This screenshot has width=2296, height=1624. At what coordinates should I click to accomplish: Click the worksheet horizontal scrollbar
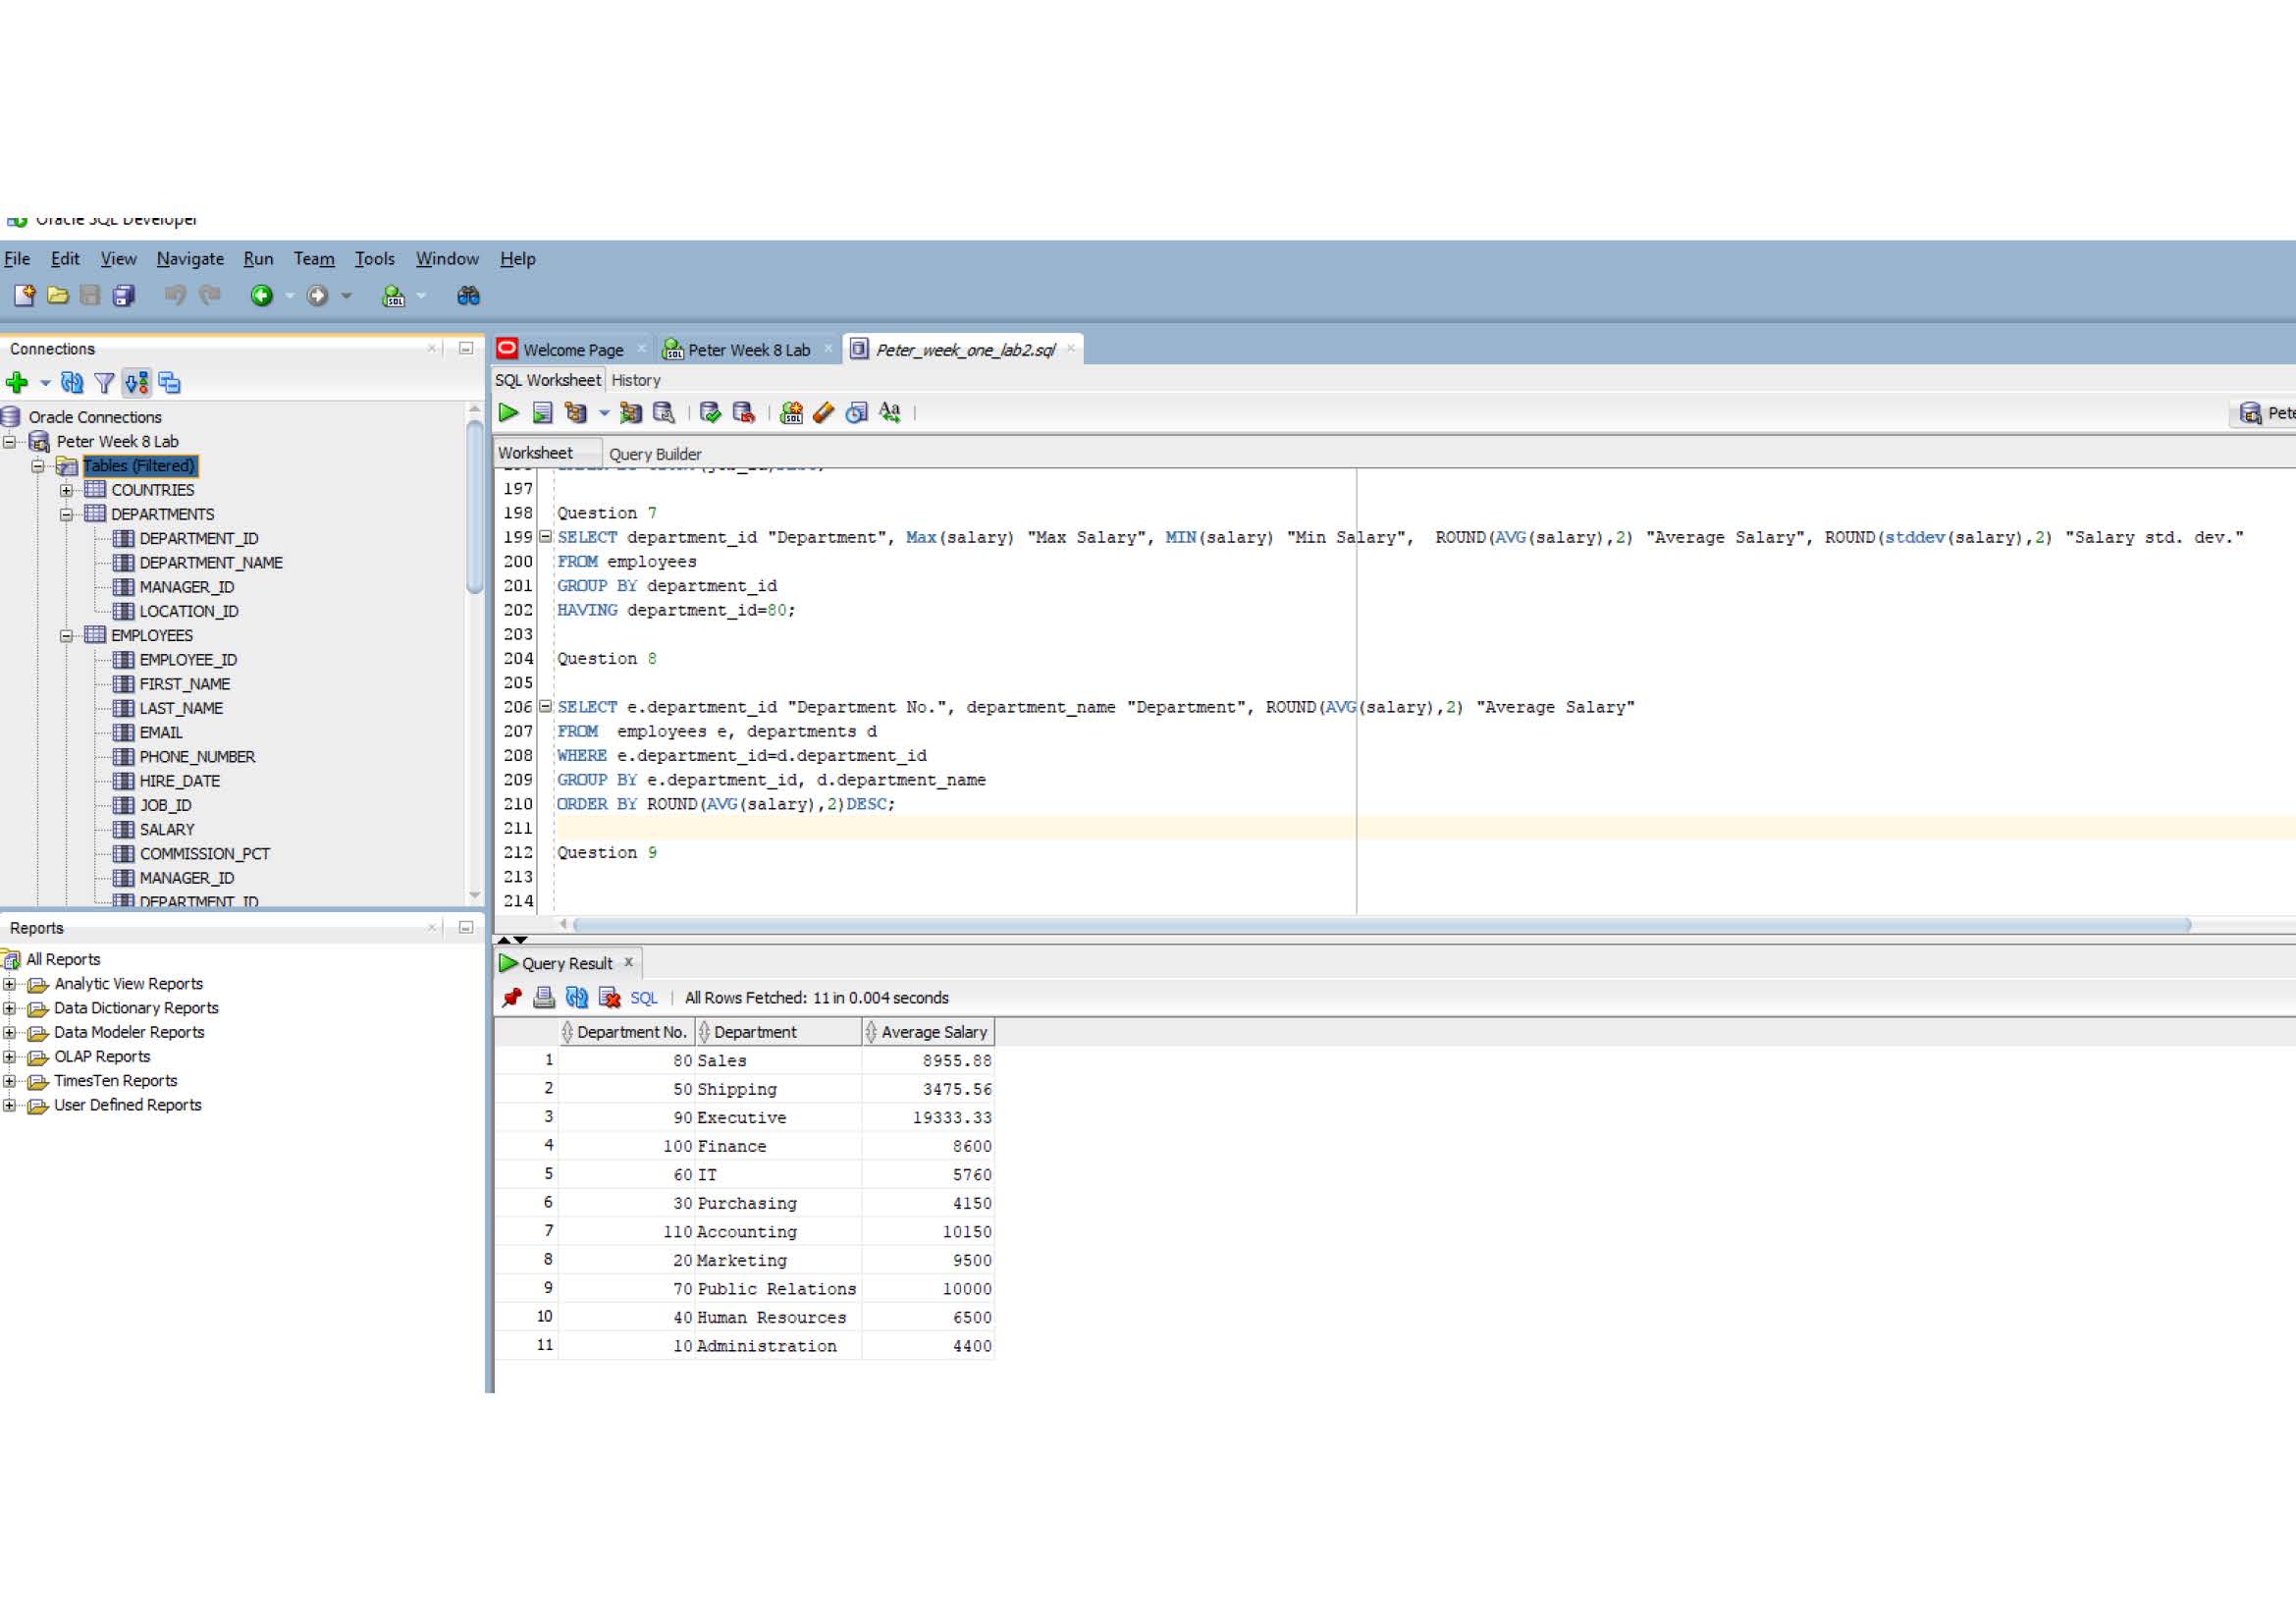(x=1380, y=925)
